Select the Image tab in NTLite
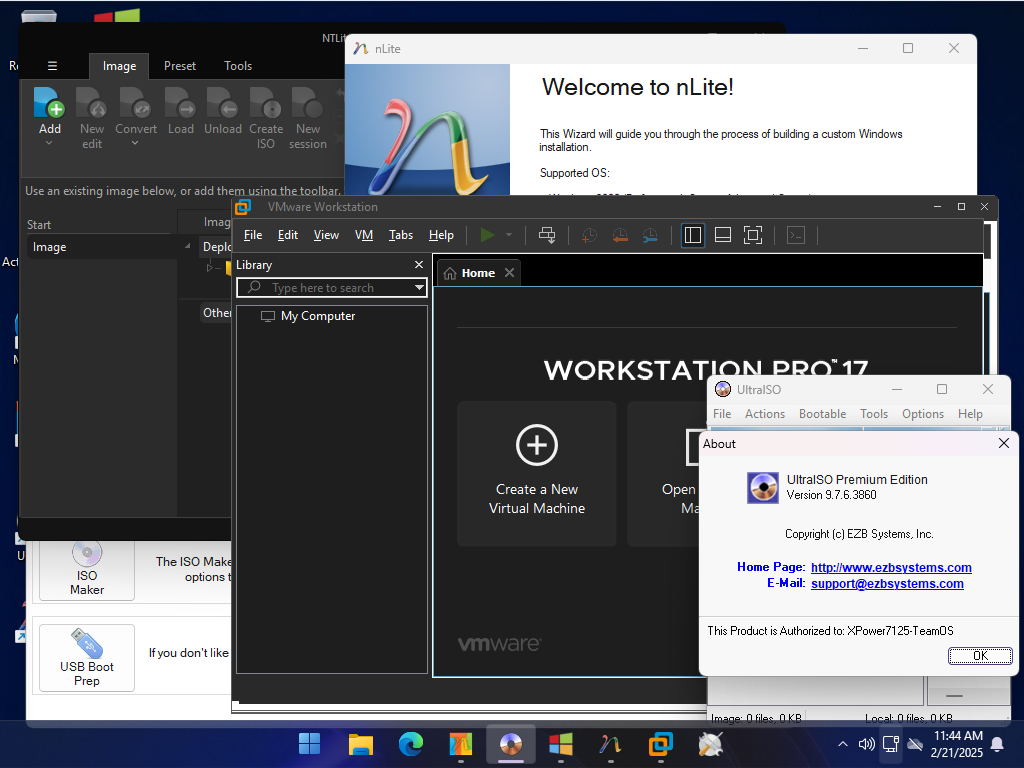The image size is (1024, 768). 120,66
